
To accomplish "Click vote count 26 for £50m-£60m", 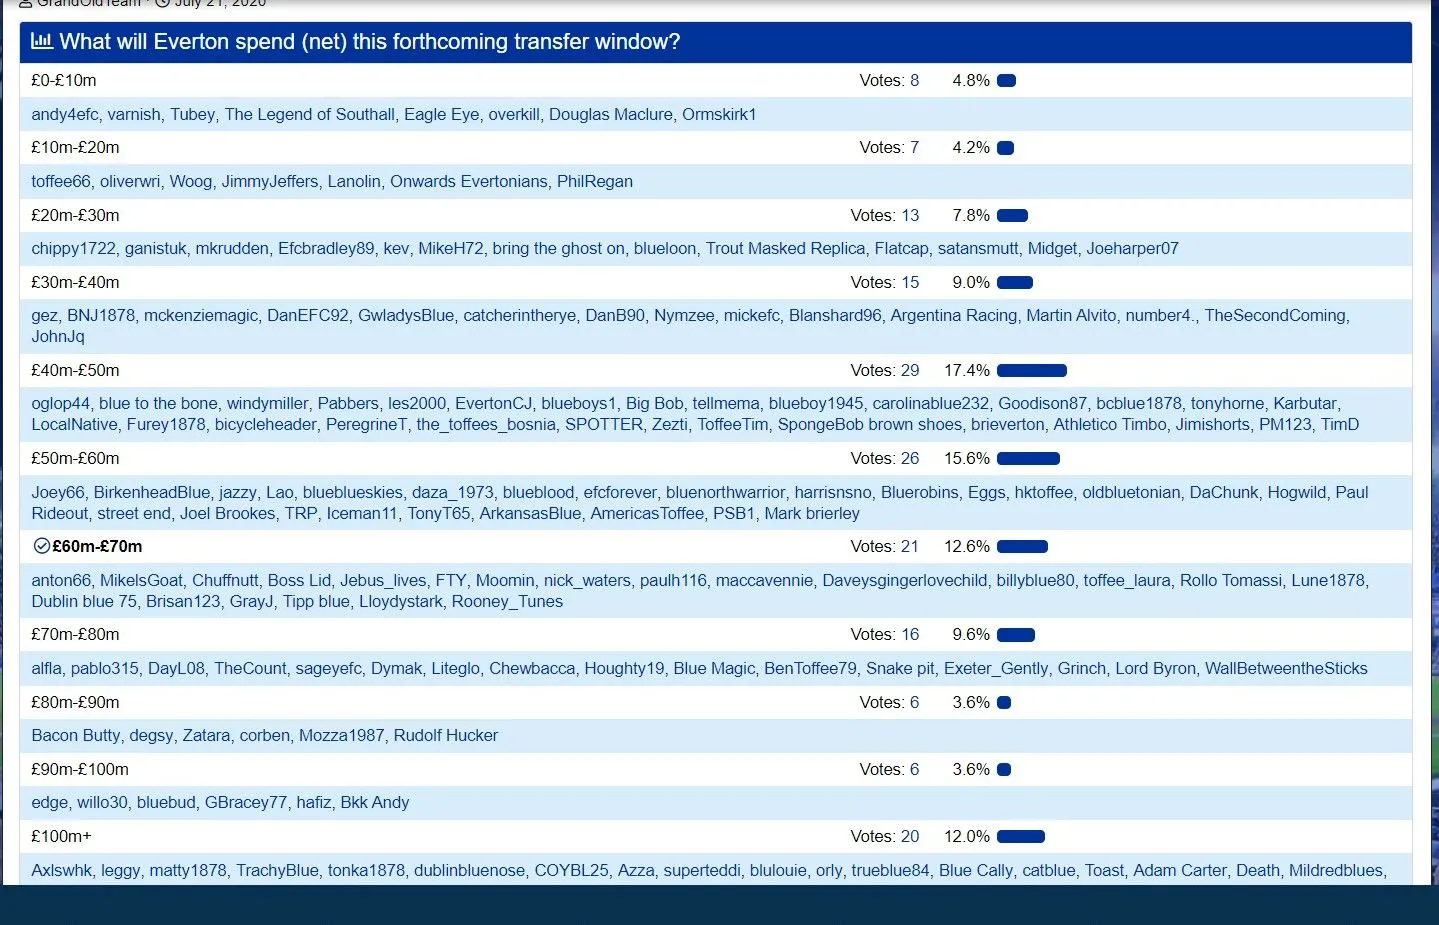I will point(909,458).
